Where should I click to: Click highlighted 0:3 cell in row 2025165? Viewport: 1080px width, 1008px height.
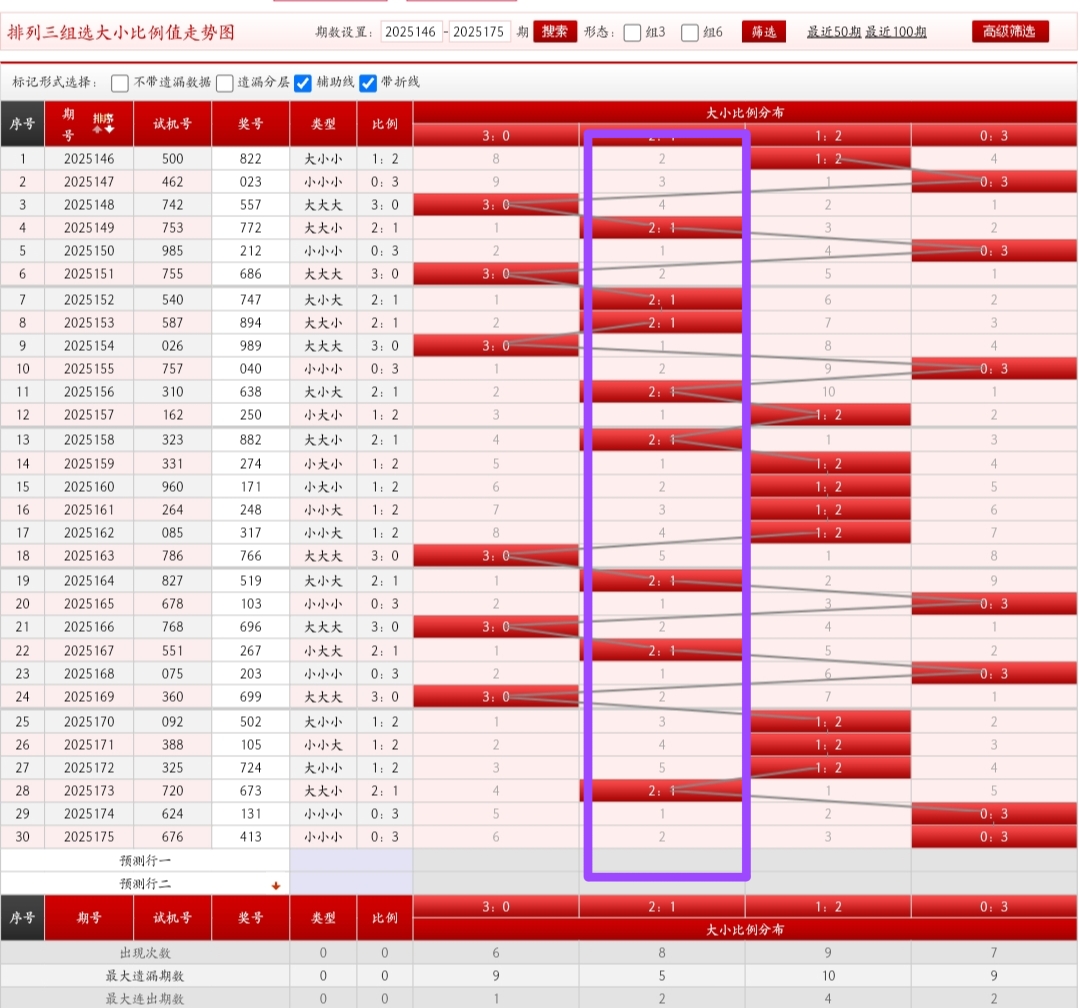click(x=994, y=604)
